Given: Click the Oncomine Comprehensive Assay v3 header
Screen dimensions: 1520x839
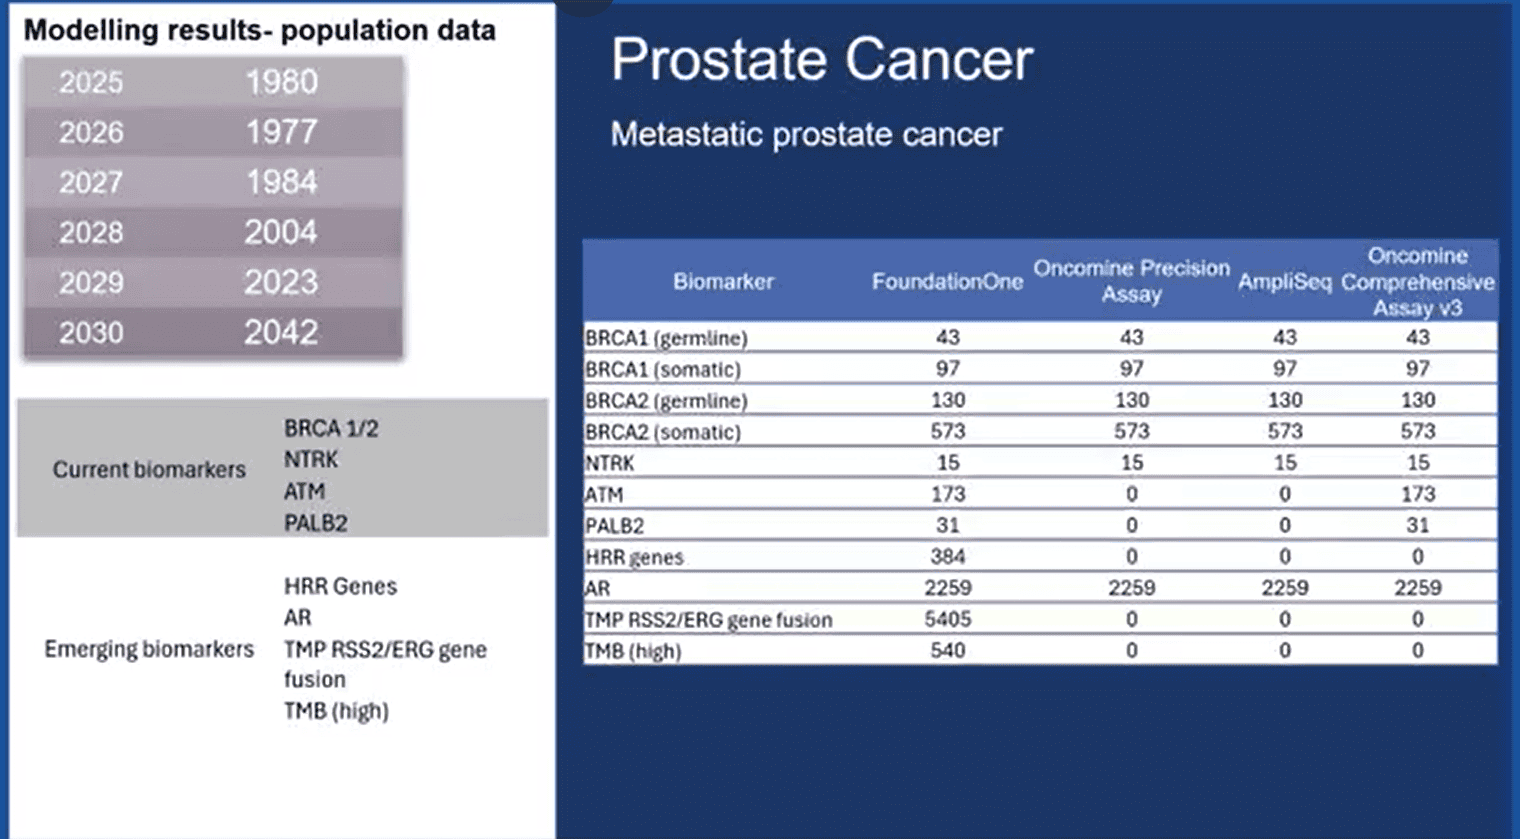Looking at the screenshot, I should tap(1417, 282).
